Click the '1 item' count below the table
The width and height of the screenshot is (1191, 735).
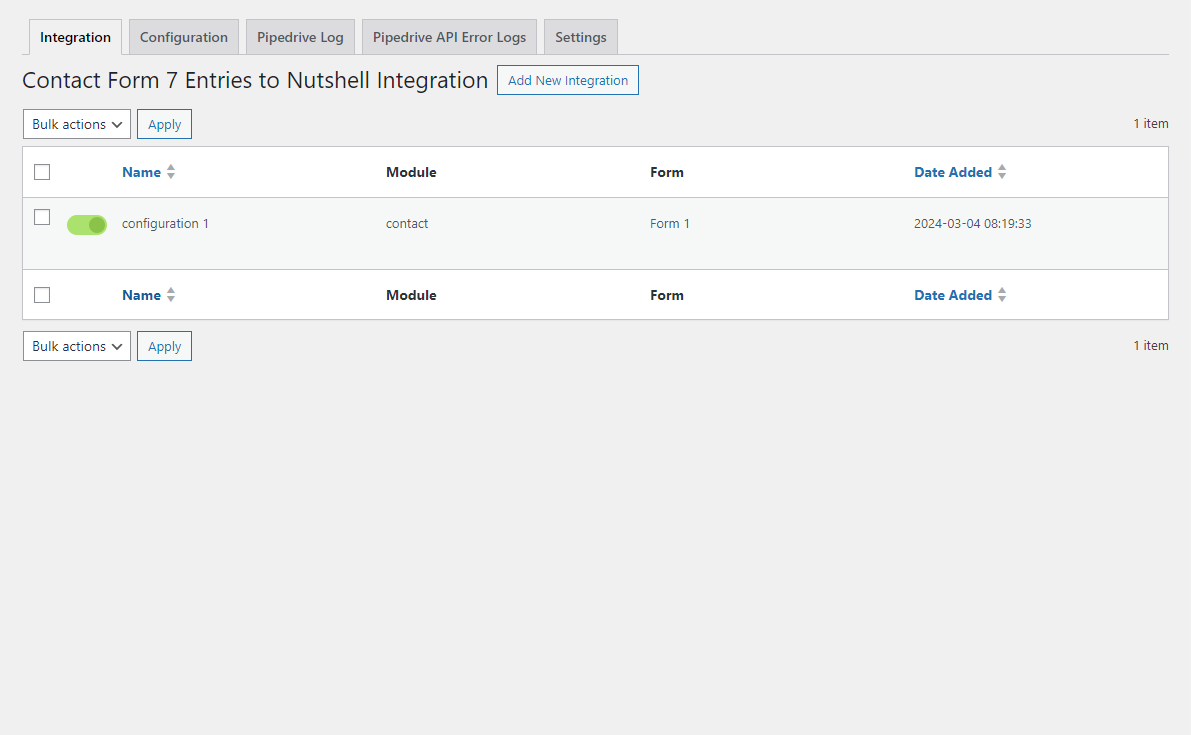[x=1151, y=345]
